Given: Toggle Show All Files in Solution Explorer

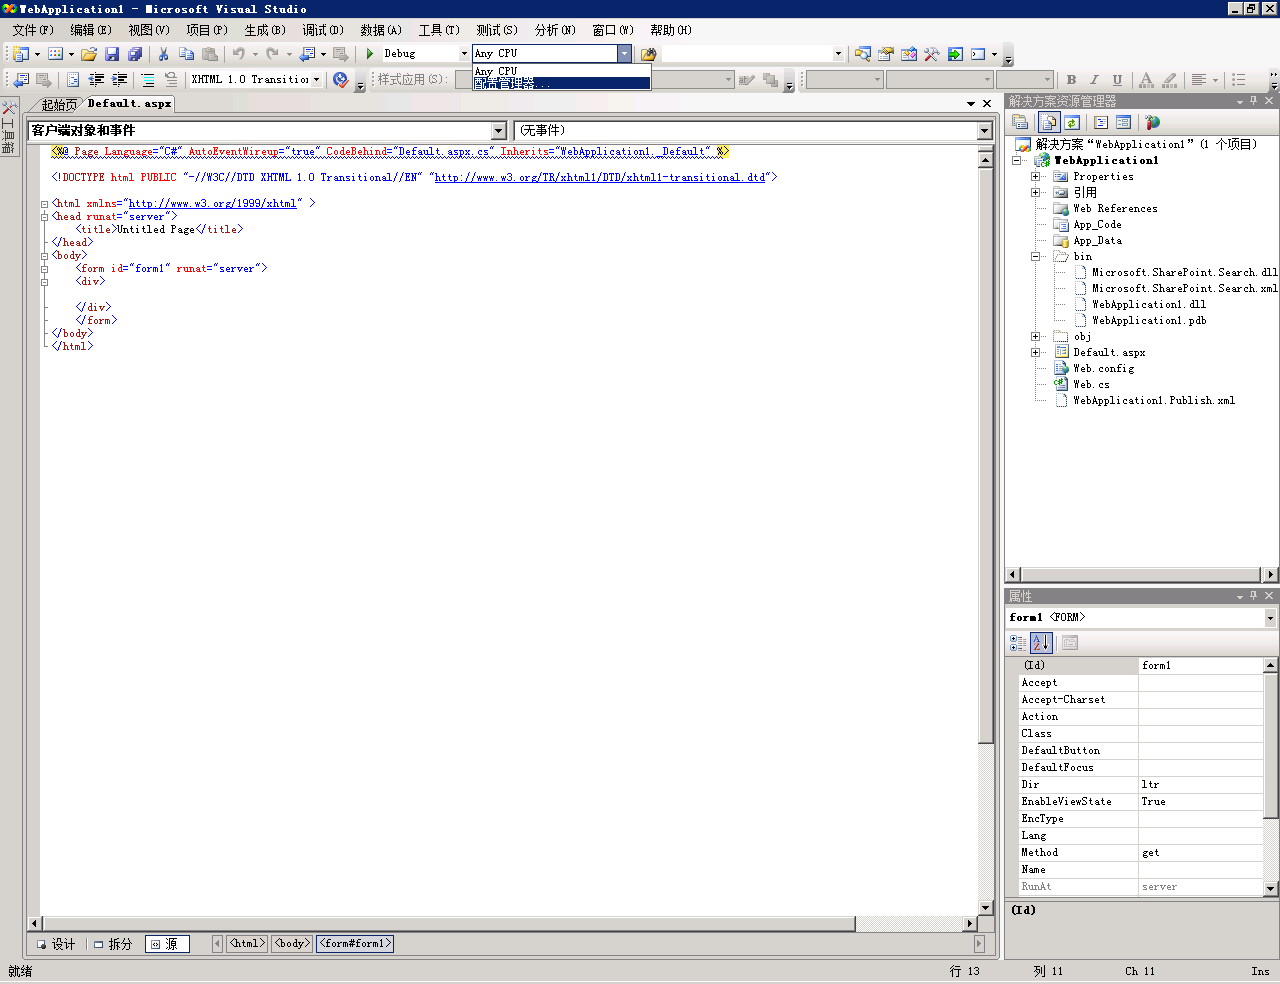Looking at the screenshot, I should tap(1049, 122).
